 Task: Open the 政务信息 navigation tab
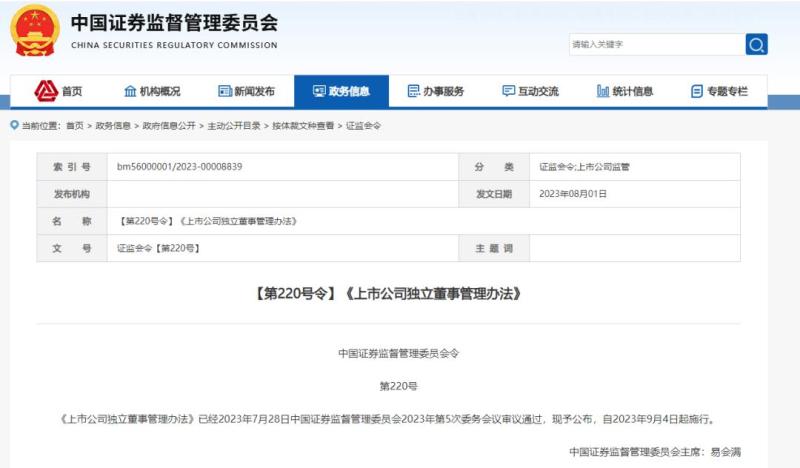[x=341, y=91]
